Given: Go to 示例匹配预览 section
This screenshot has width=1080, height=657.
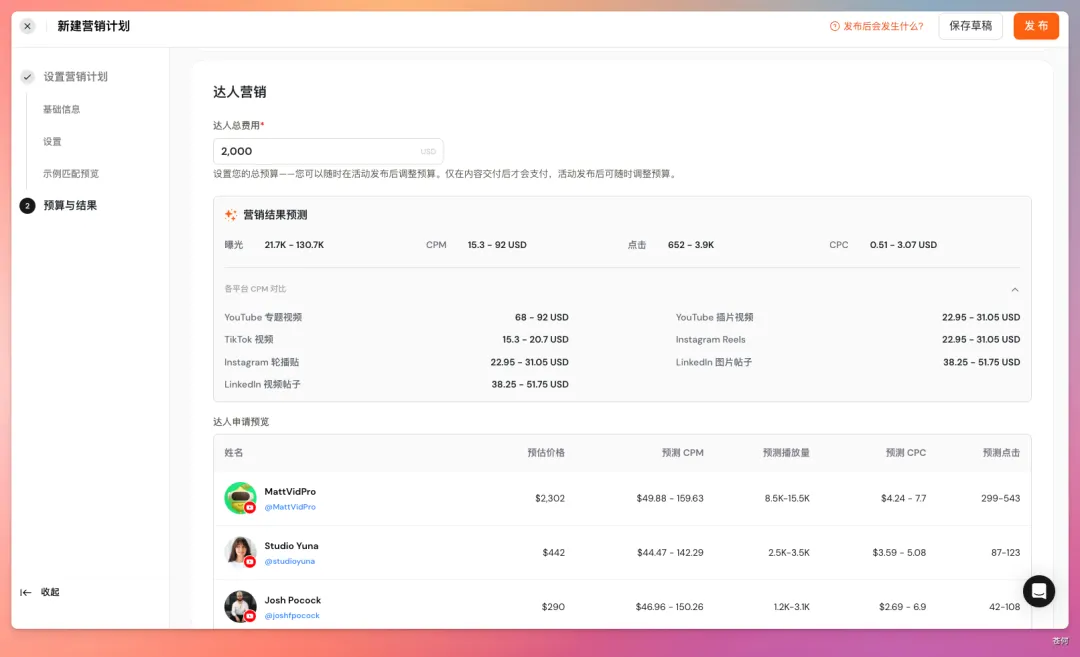Looking at the screenshot, I should click(71, 174).
